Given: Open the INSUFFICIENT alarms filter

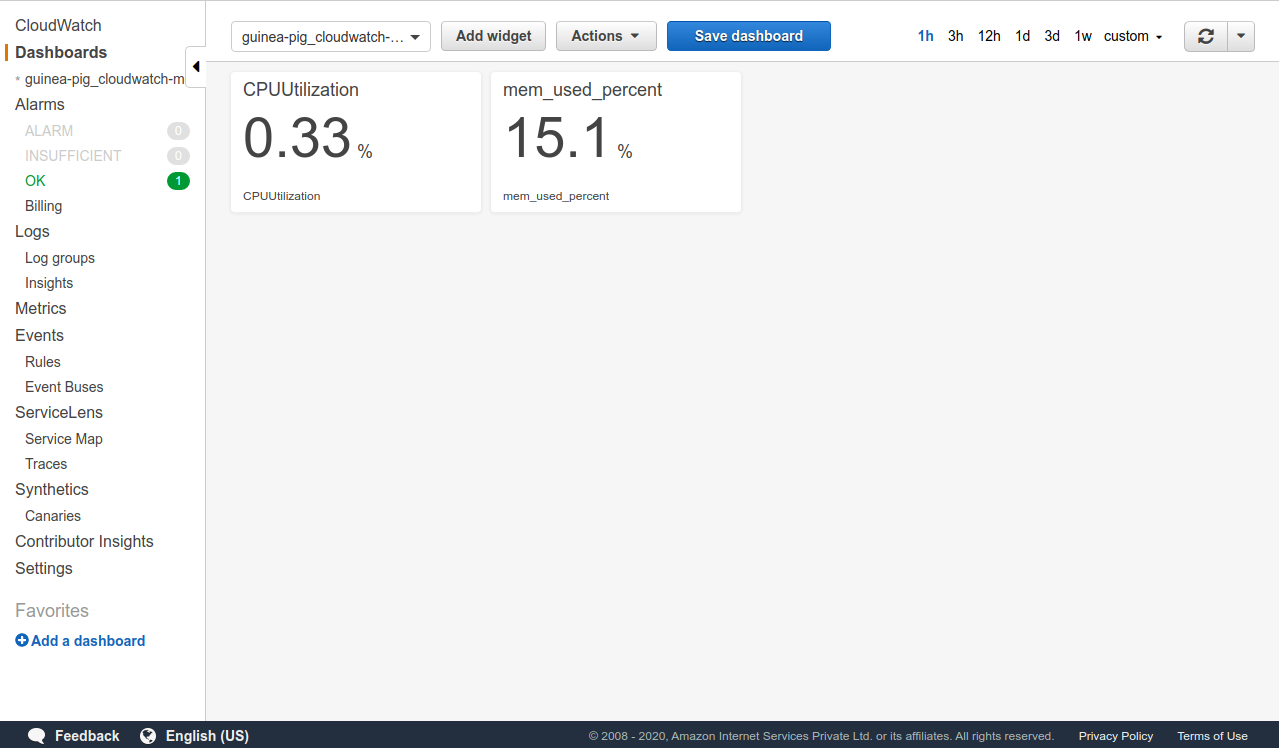Looking at the screenshot, I should [x=73, y=156].
